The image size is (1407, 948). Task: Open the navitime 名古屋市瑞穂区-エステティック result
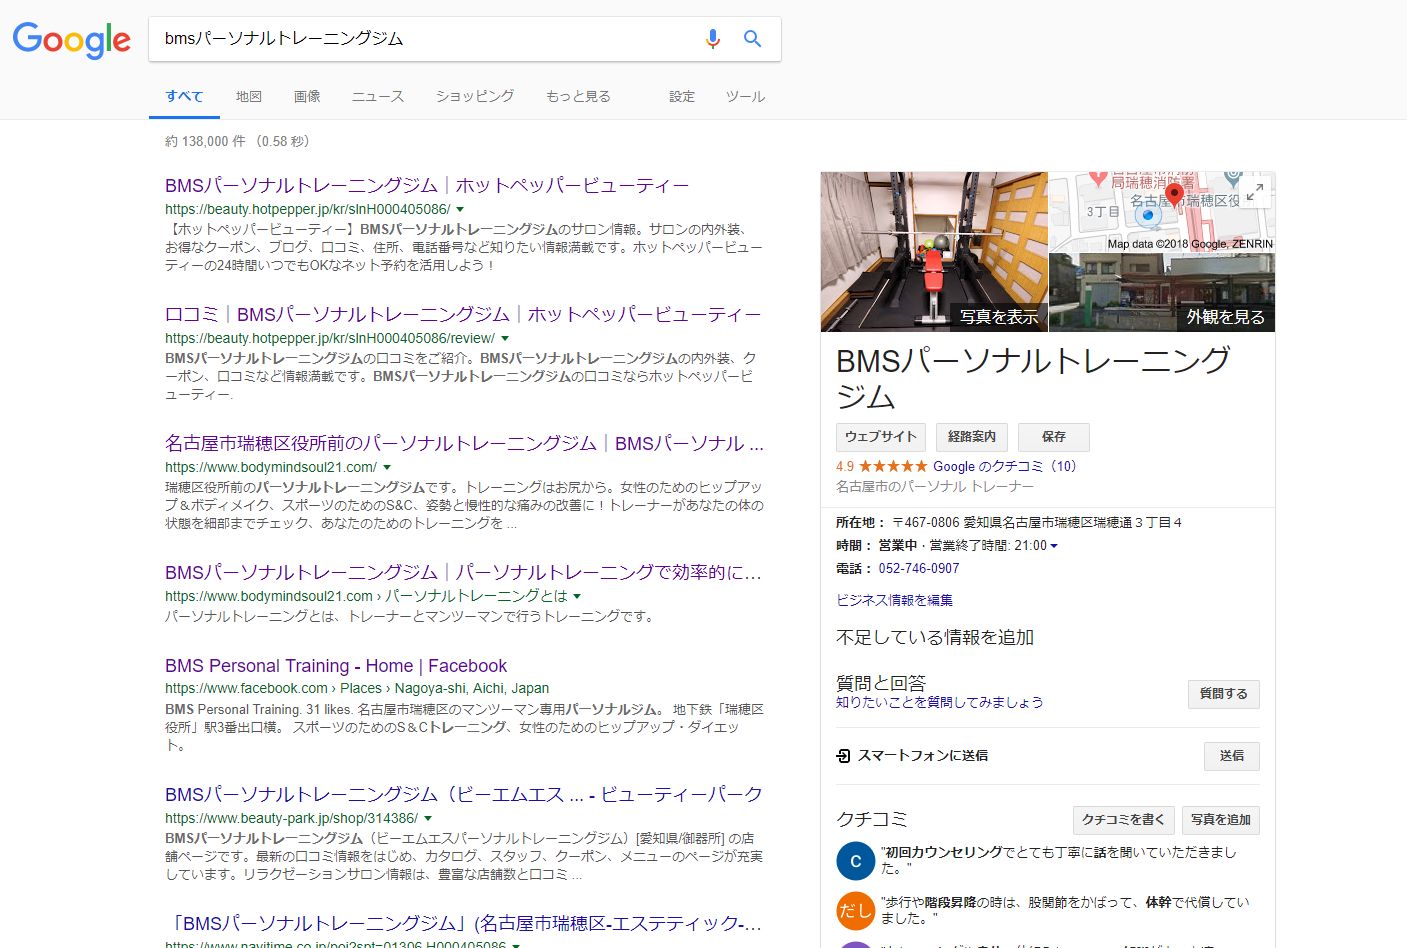(463, 924)
